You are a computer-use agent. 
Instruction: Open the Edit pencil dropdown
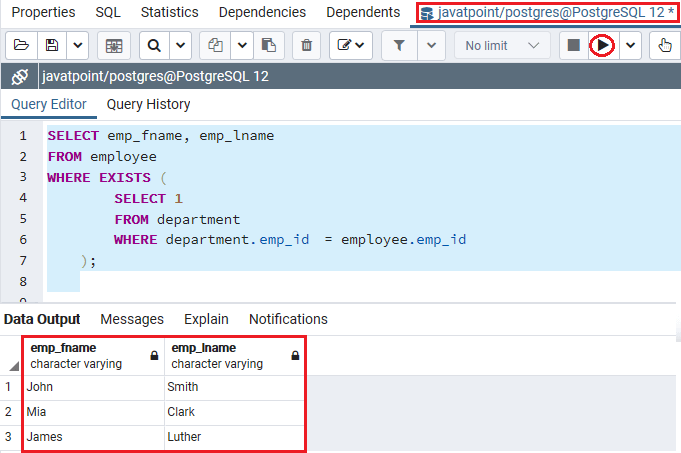pos(350,45)
